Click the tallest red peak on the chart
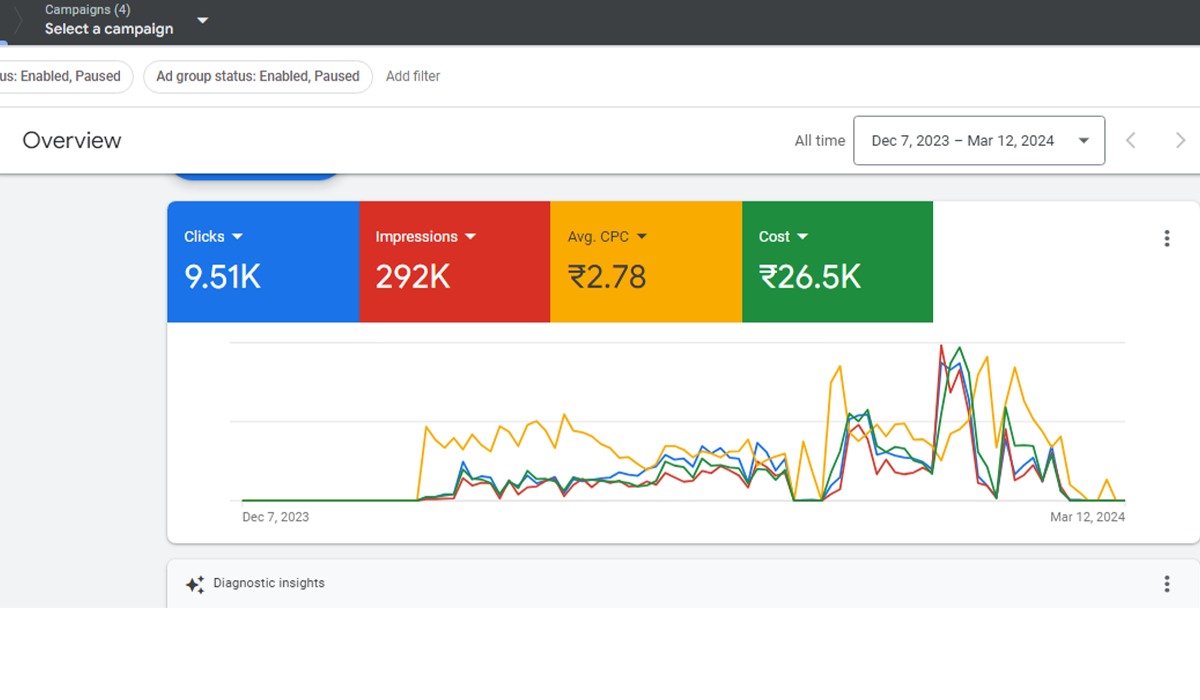 point(941,348)
